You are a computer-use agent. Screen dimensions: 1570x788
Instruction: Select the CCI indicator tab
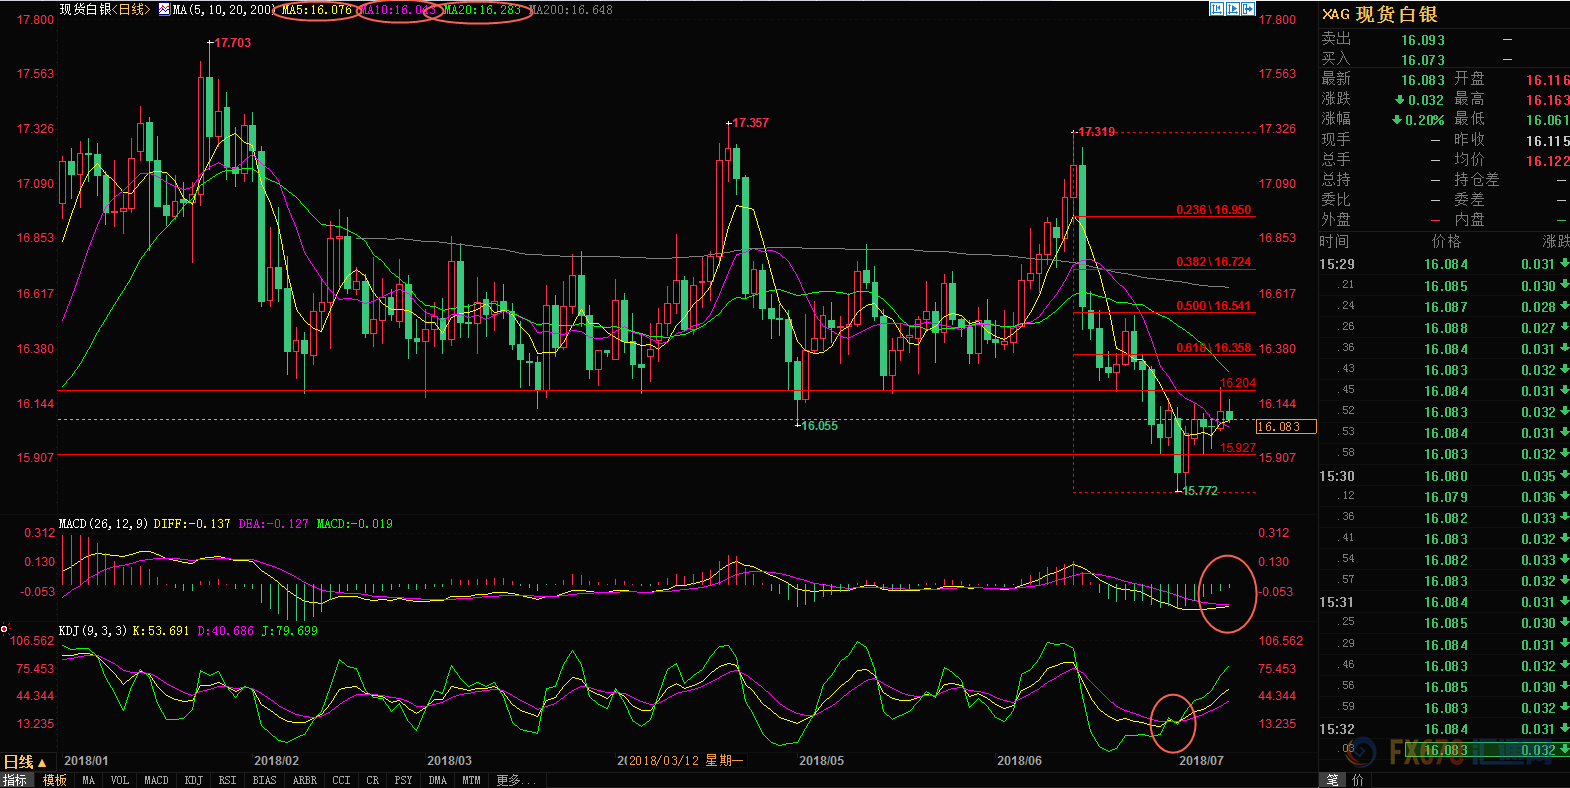(341, 780)
